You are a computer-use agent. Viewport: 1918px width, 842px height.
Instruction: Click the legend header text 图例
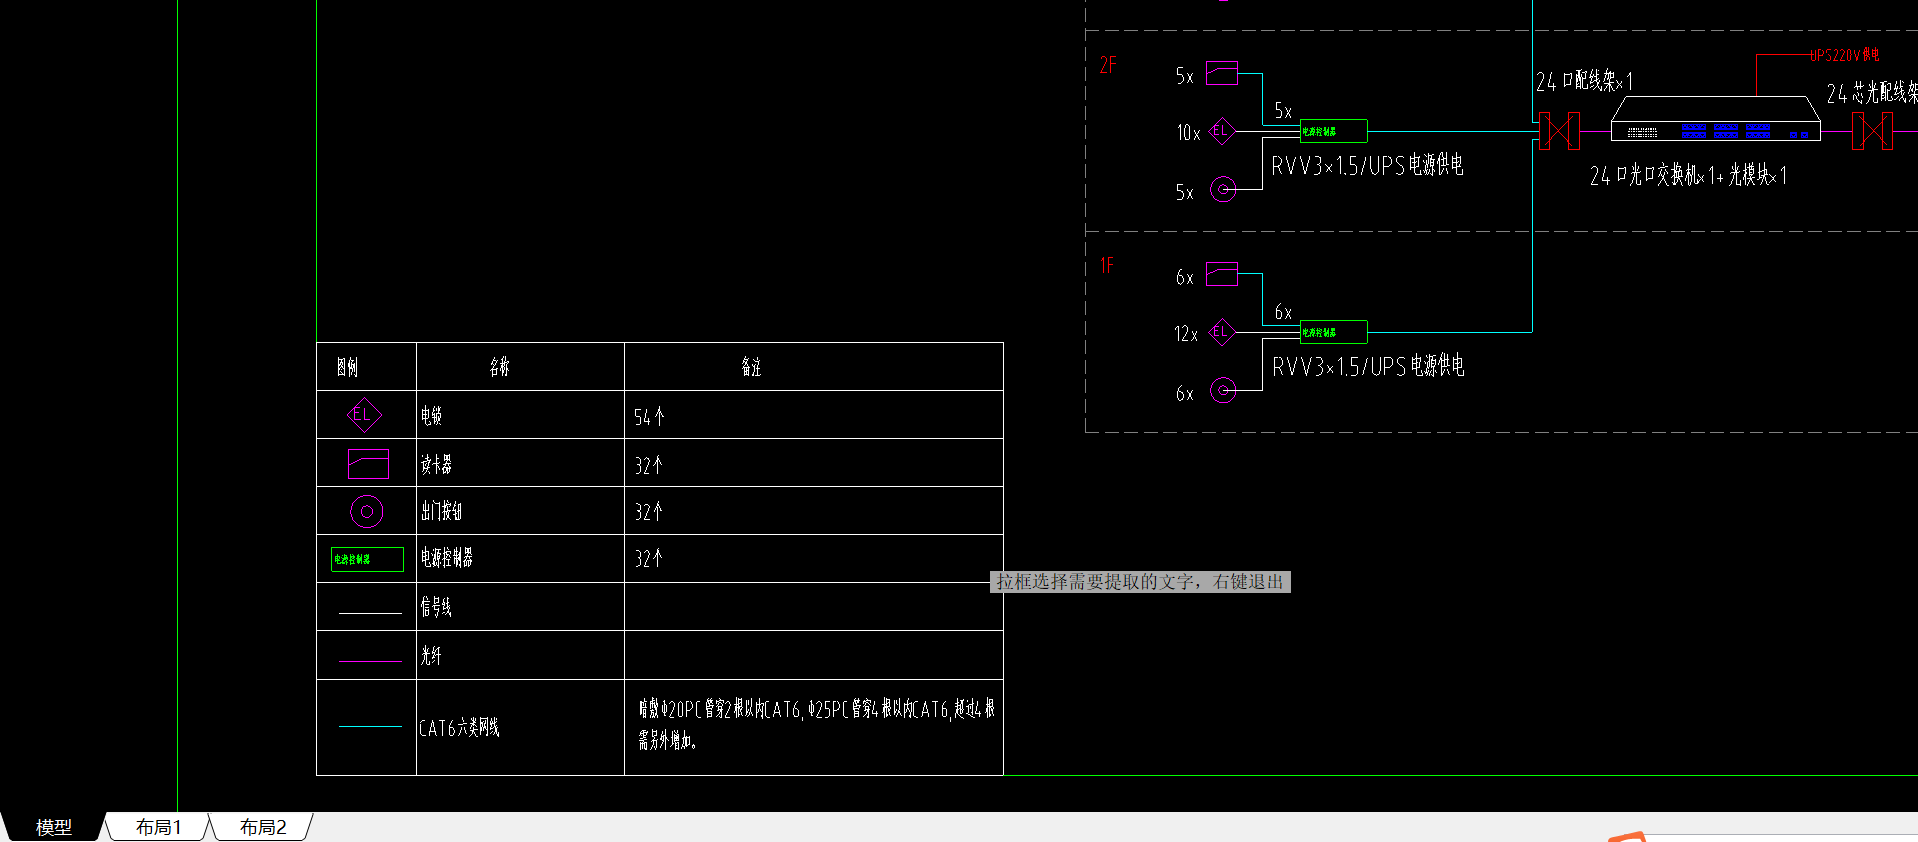click(x=347, y=367)
